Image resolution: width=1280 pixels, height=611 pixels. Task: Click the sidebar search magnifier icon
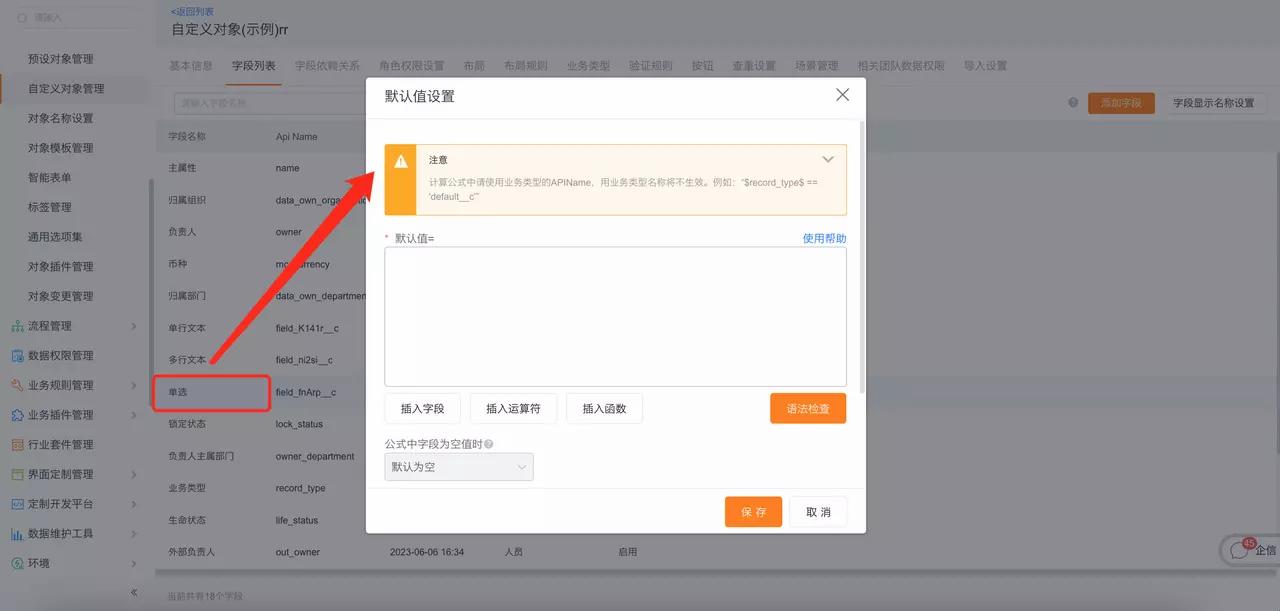click(22, 18)
